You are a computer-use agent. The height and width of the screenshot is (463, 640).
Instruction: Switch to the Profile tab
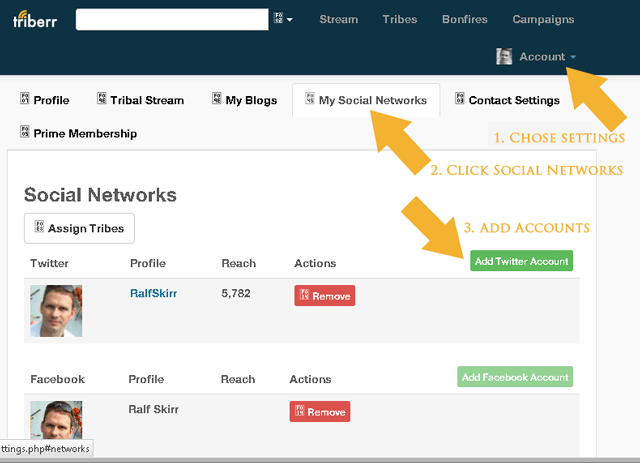coord(45,100)
